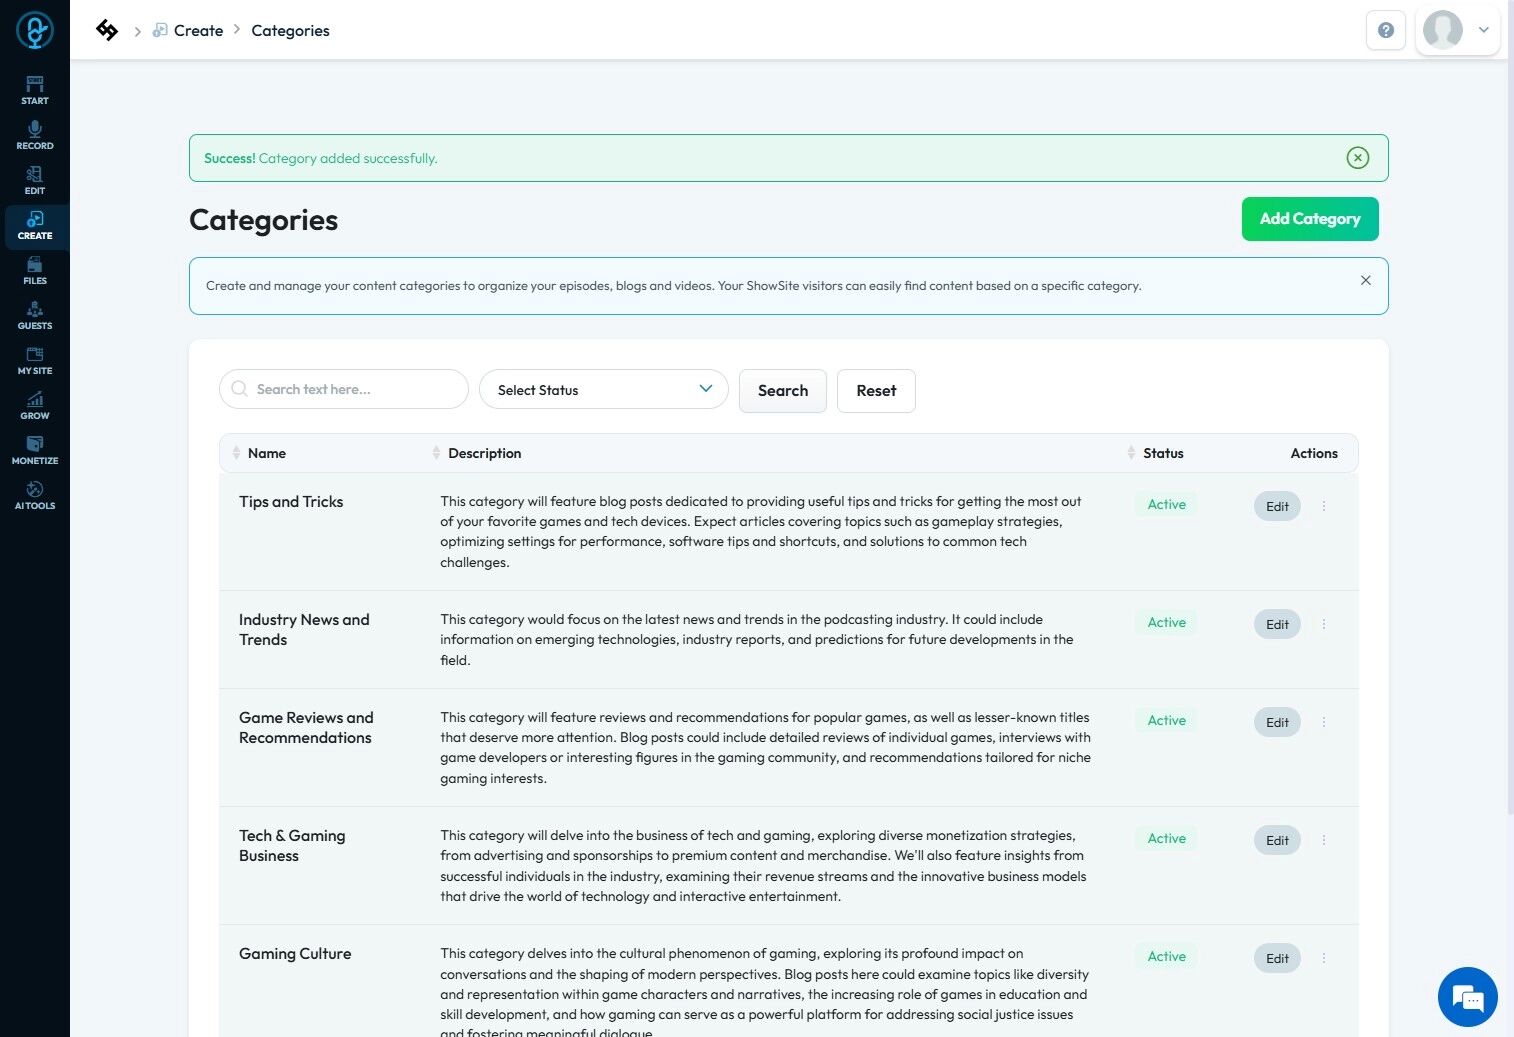Close the categories info banner
This screenshot has height=1037, width=1514.
click(x=1366, y=280)
